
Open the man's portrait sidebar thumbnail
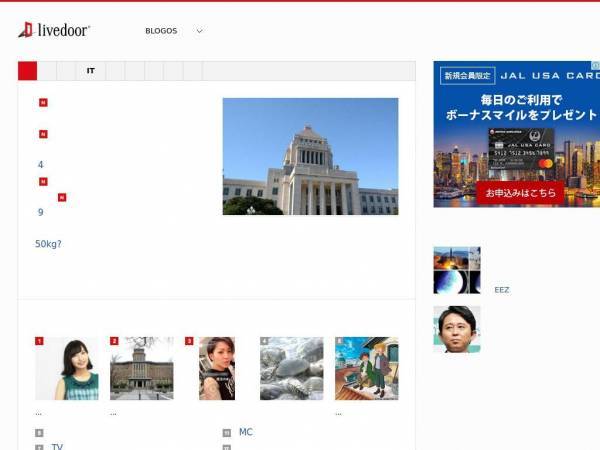coord(457,329)
